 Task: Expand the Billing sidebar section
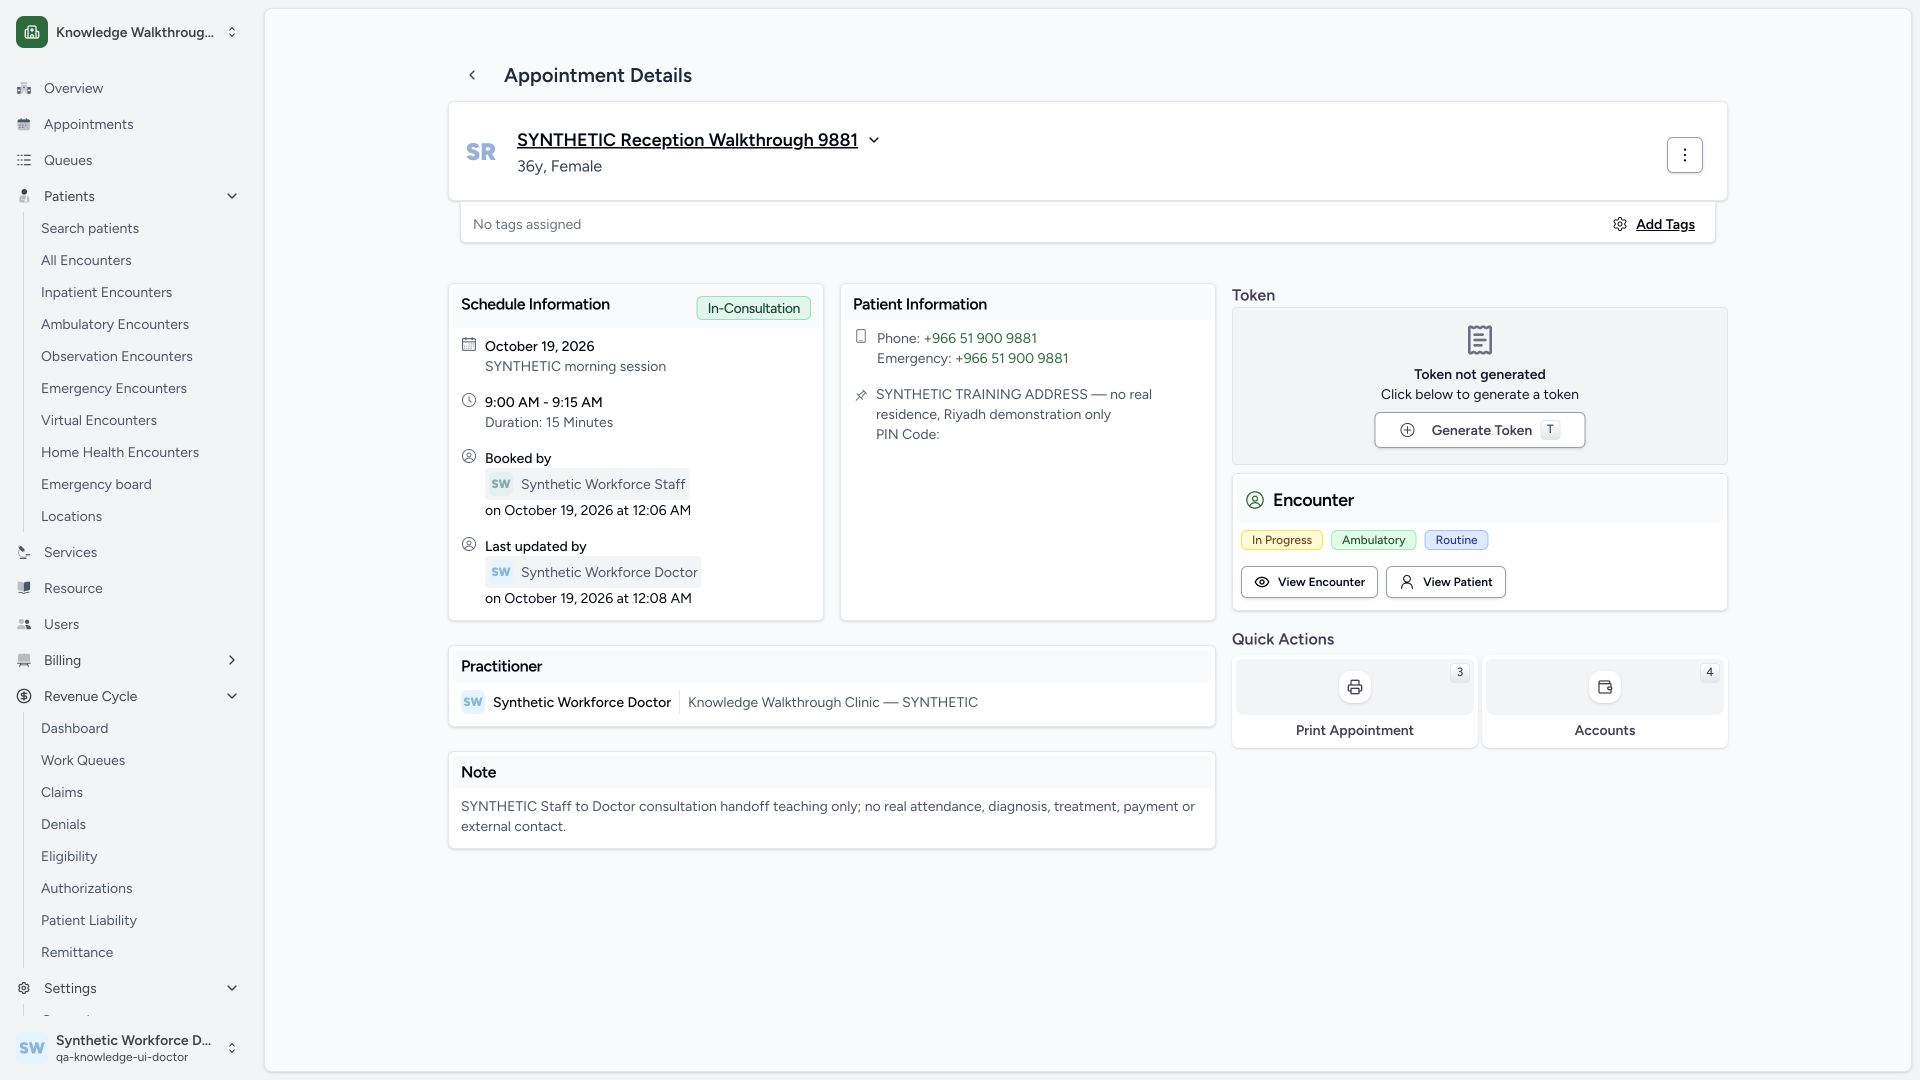tap(232, 661)
